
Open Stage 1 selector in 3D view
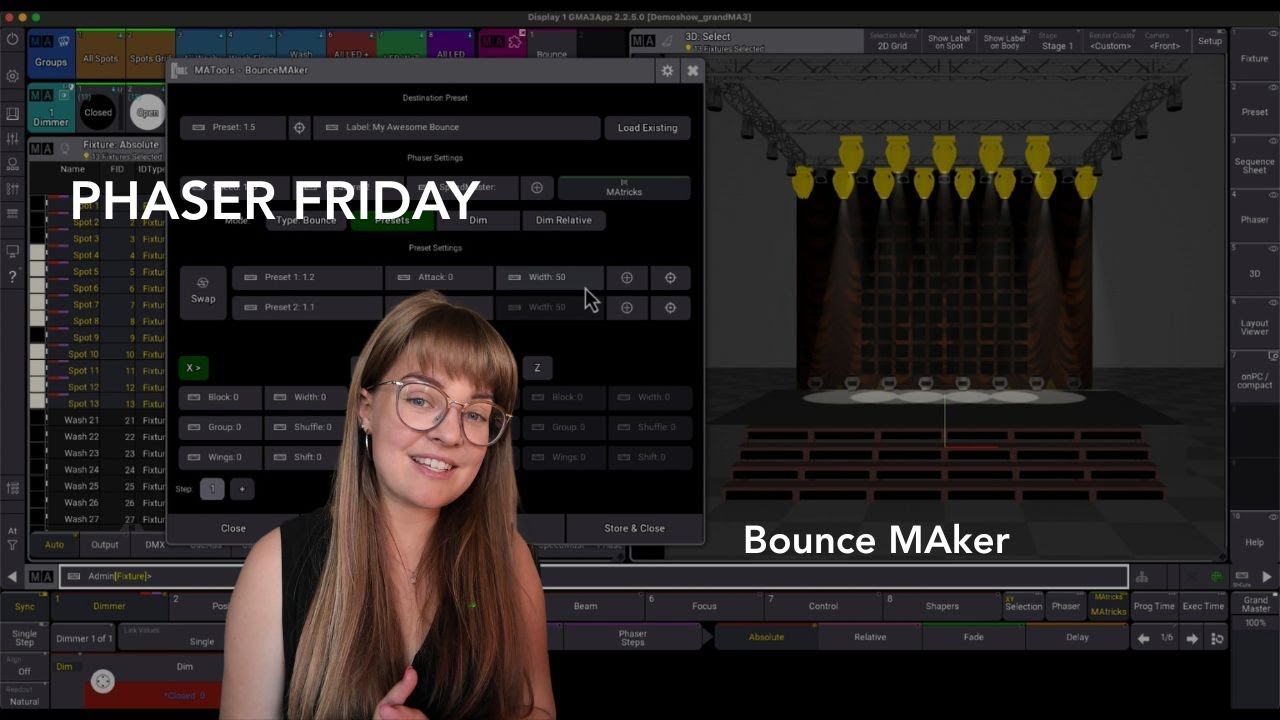[x=1057, y=41]
